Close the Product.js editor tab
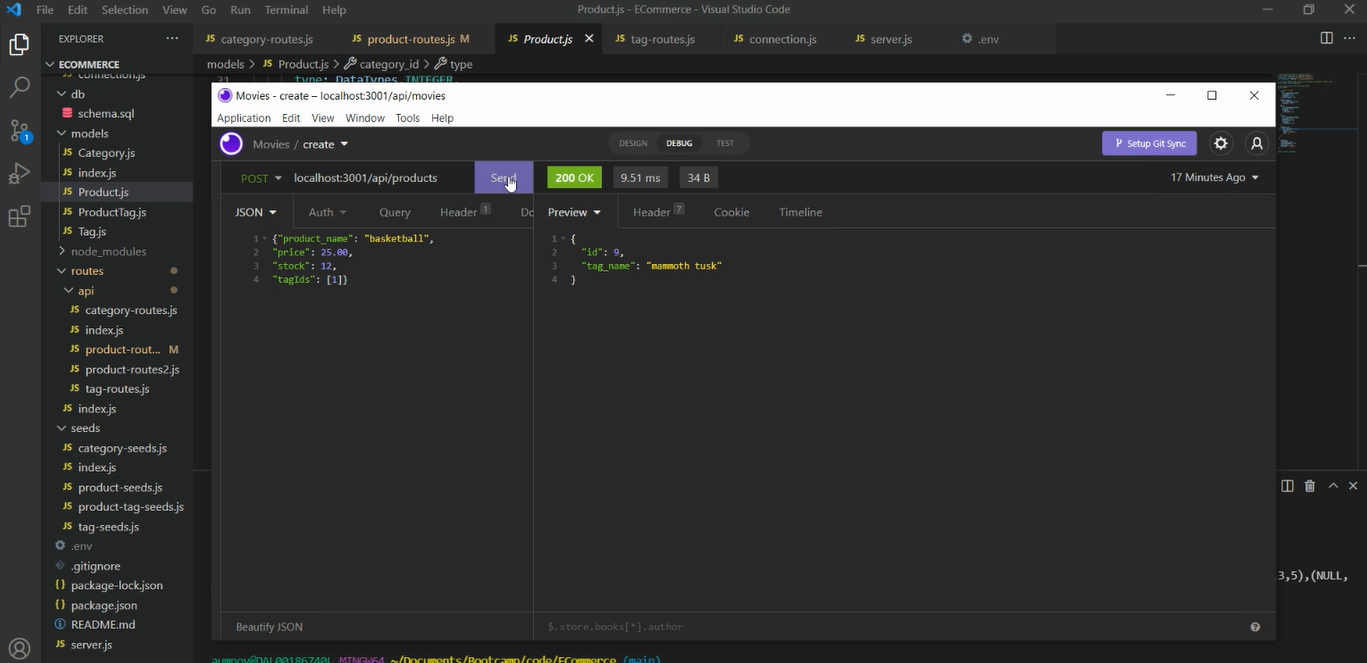Image resolution: width=1367 pixels, height=663 pixels. point(589,38)
